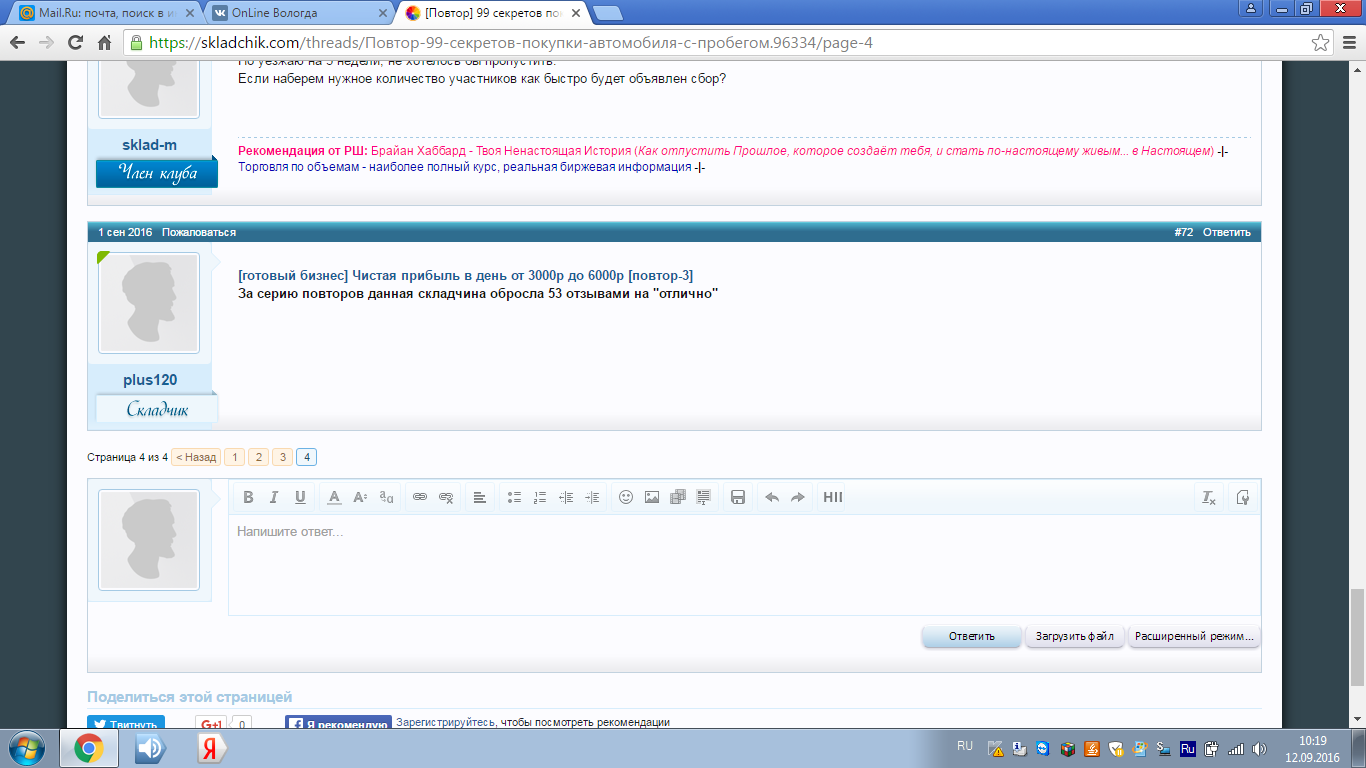Open '[готовый бизнес] Чистая прибыль' thread link
The image size is (1366, 768).
point(466,276)
